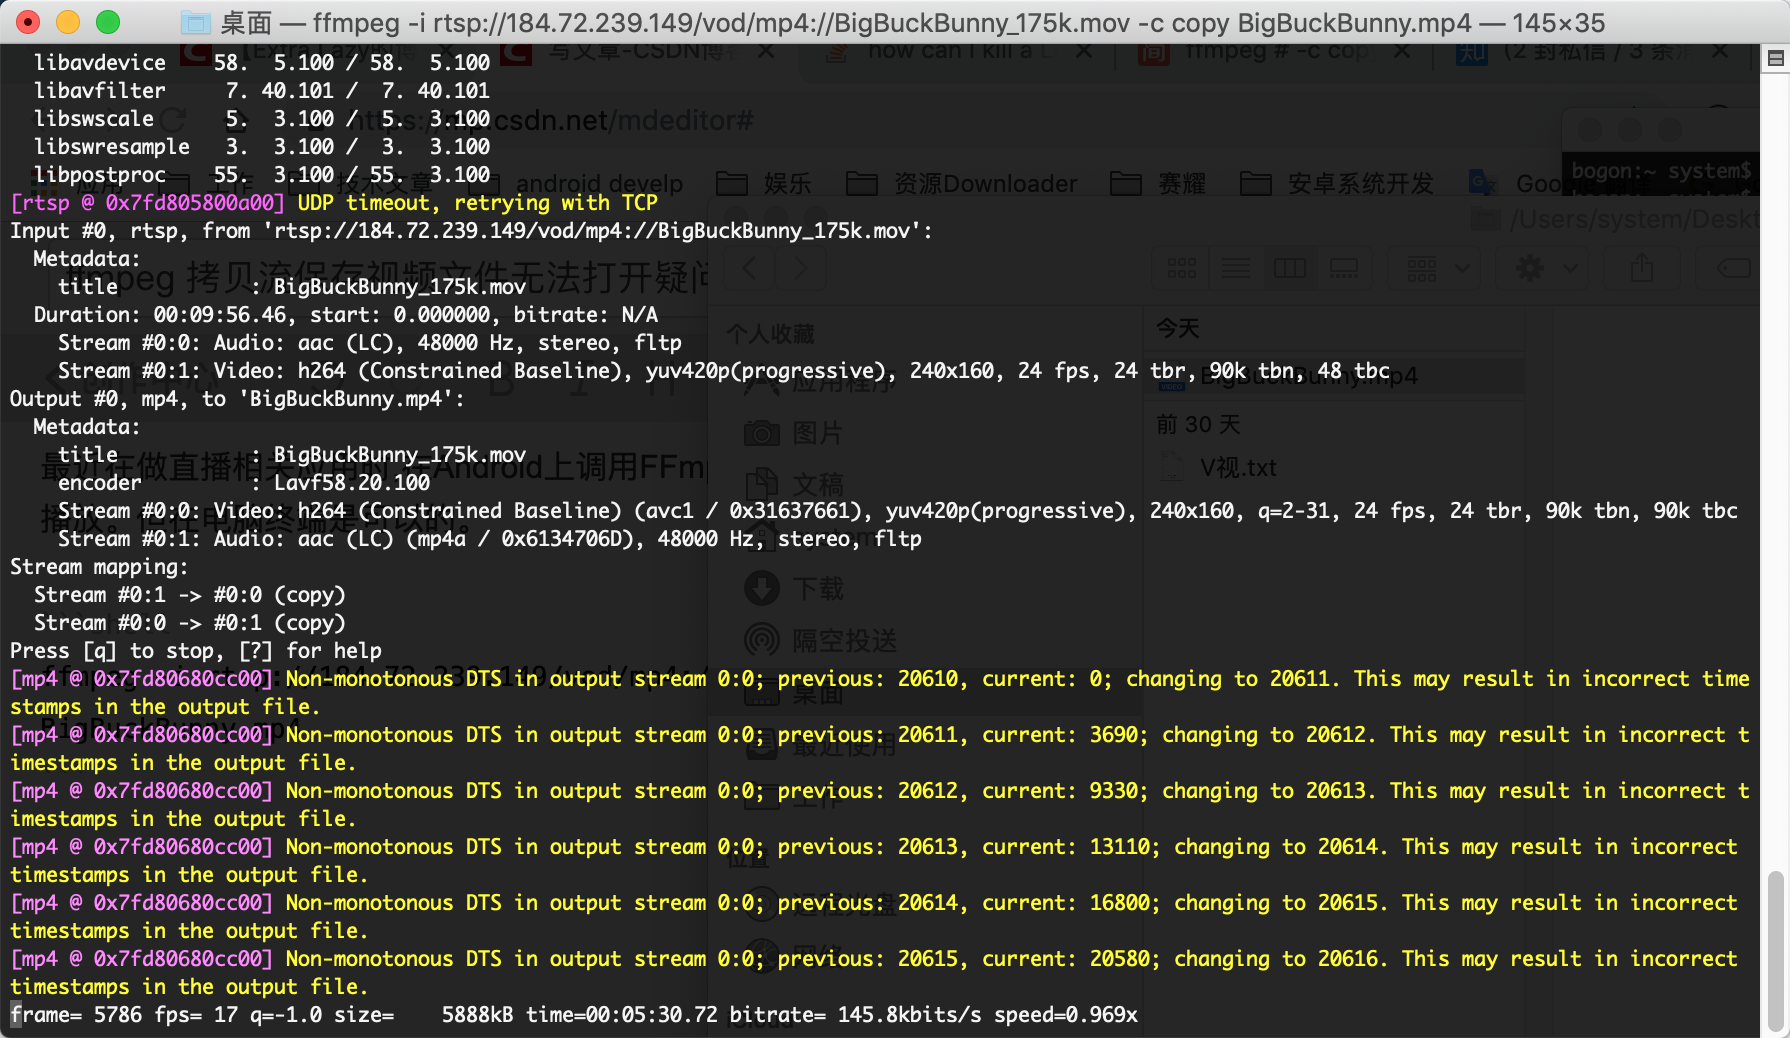Click the 'Stream #0:1 -> #0:0 (copy)' line
The height and width of the screenshot is (1038, 1790).
(190, 594)
